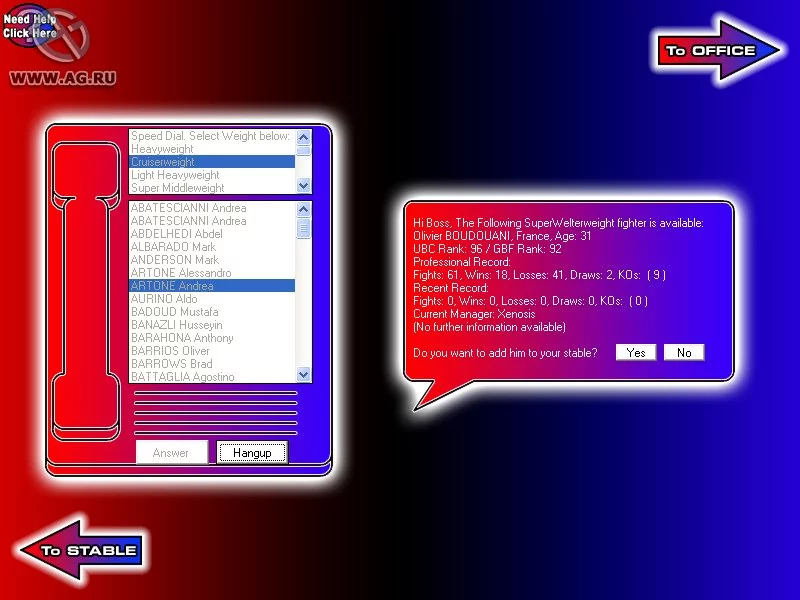Select BANAZLI Husseyin from the list
Screen dimensions: 800x600
pos(212,325)
